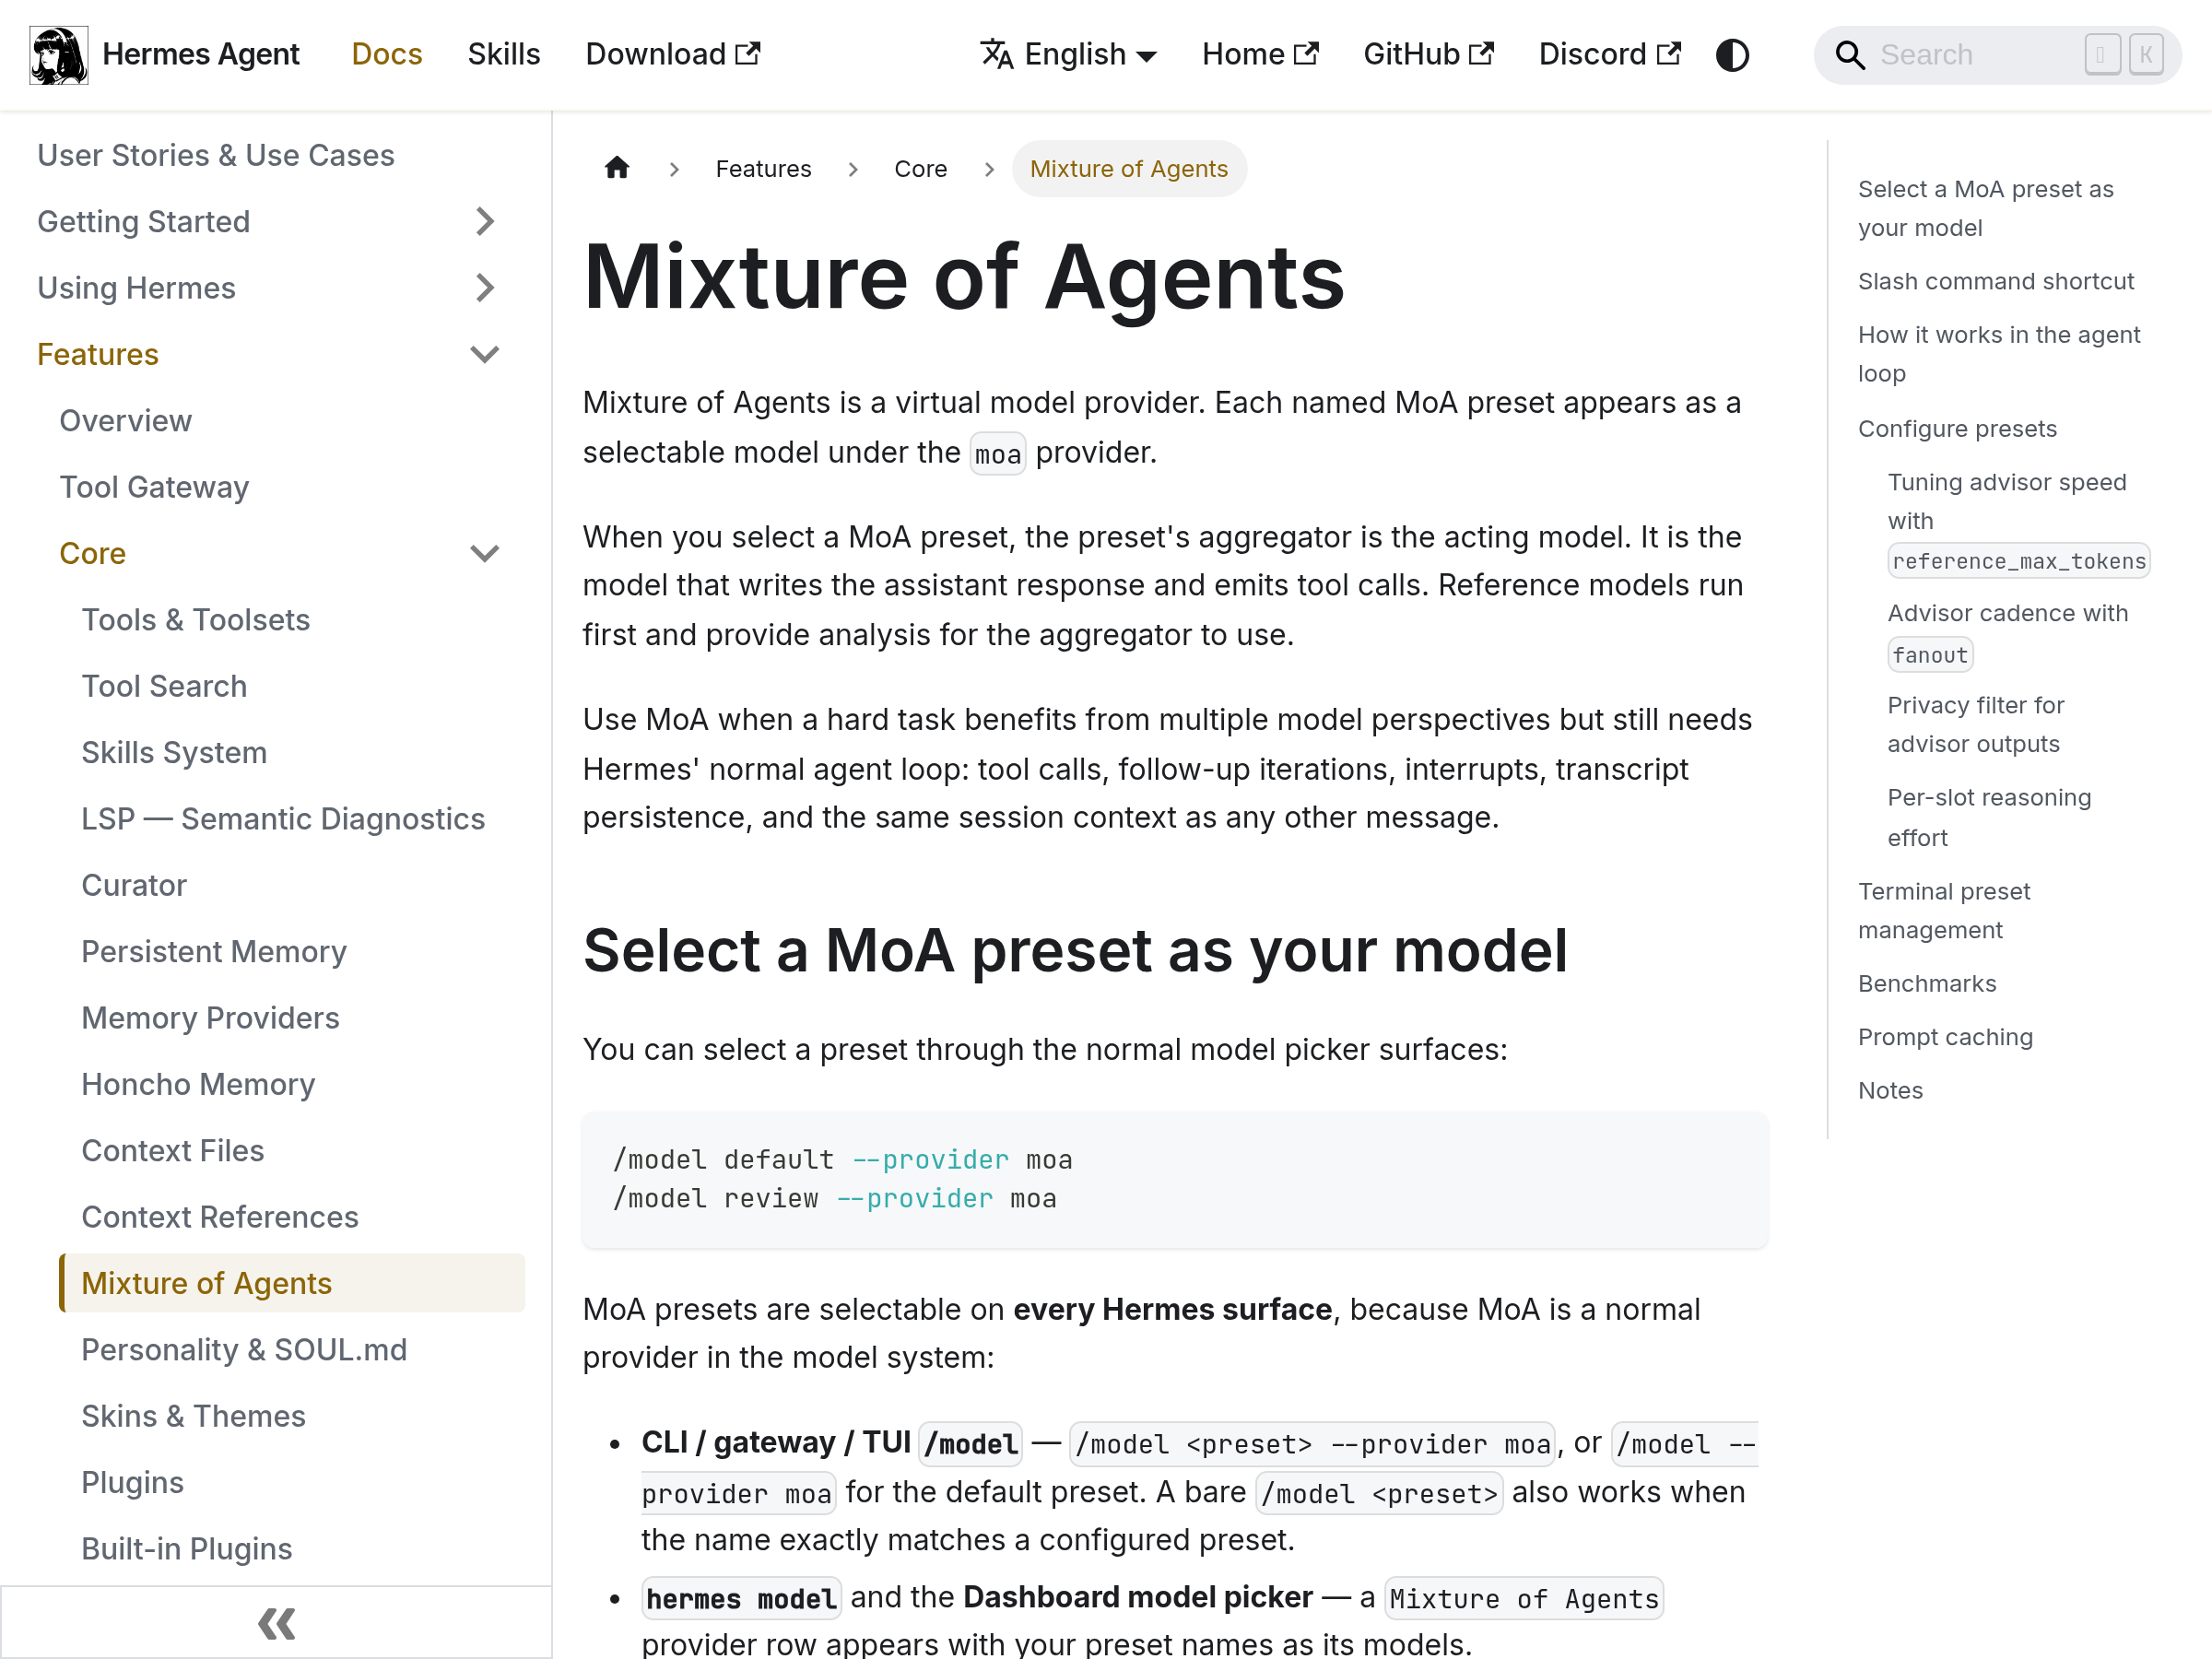Jump to Notes section

(x=1891, y=1090)
